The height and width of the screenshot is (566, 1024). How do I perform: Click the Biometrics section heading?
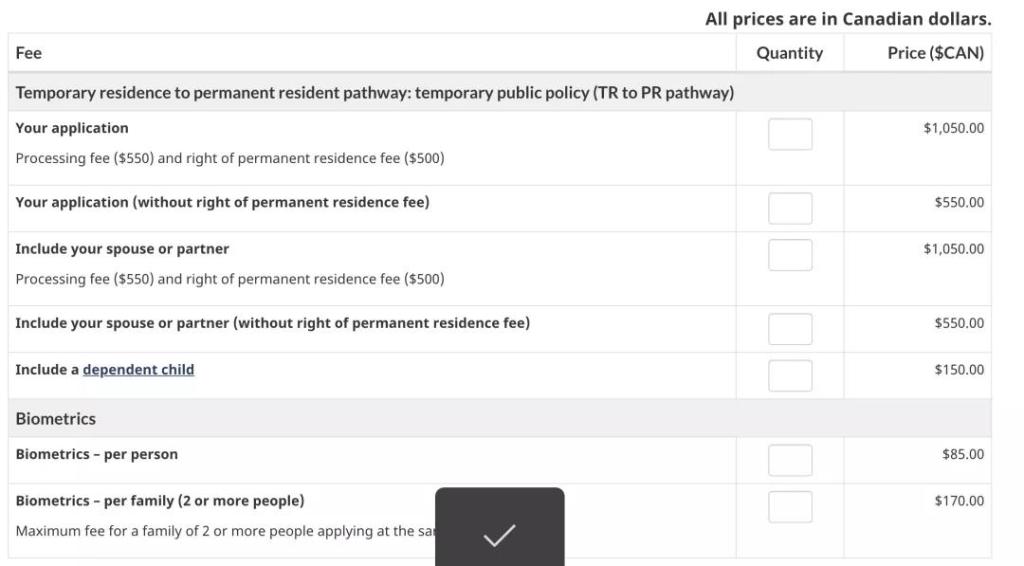pyautogui.click(x=56, y=419)
